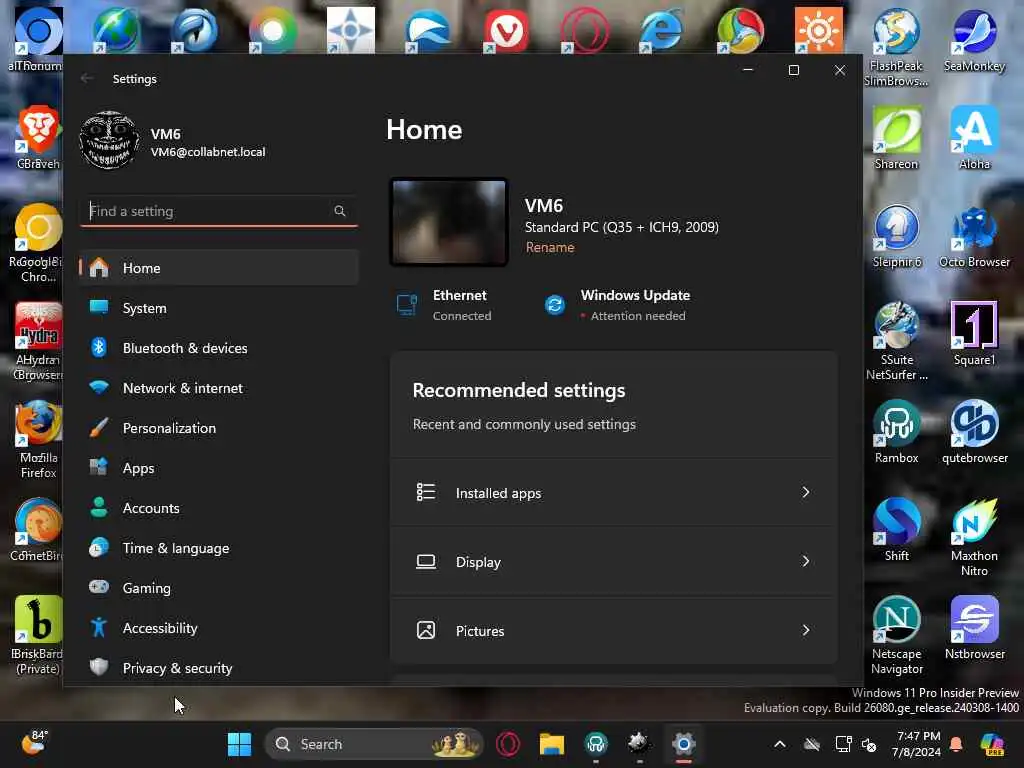1024x768 pixels.
Task: Open FlashPeak SlimBrowser desktop icon
Action: (896, 47)
